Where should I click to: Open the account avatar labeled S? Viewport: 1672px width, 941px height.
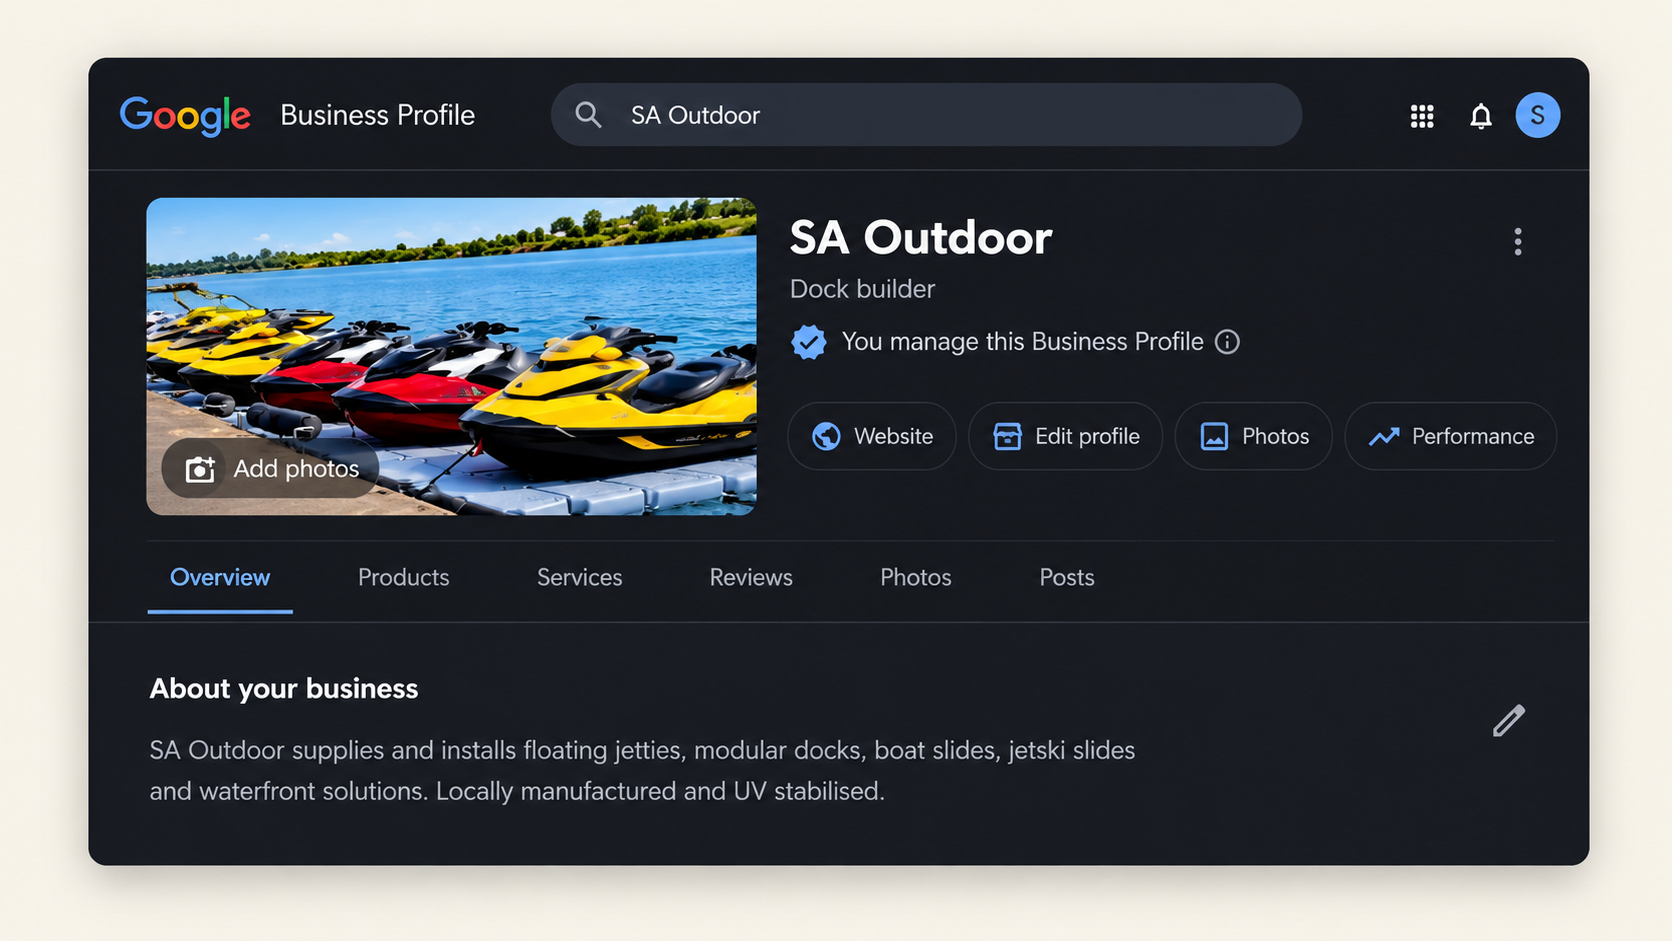point(1538,115)
